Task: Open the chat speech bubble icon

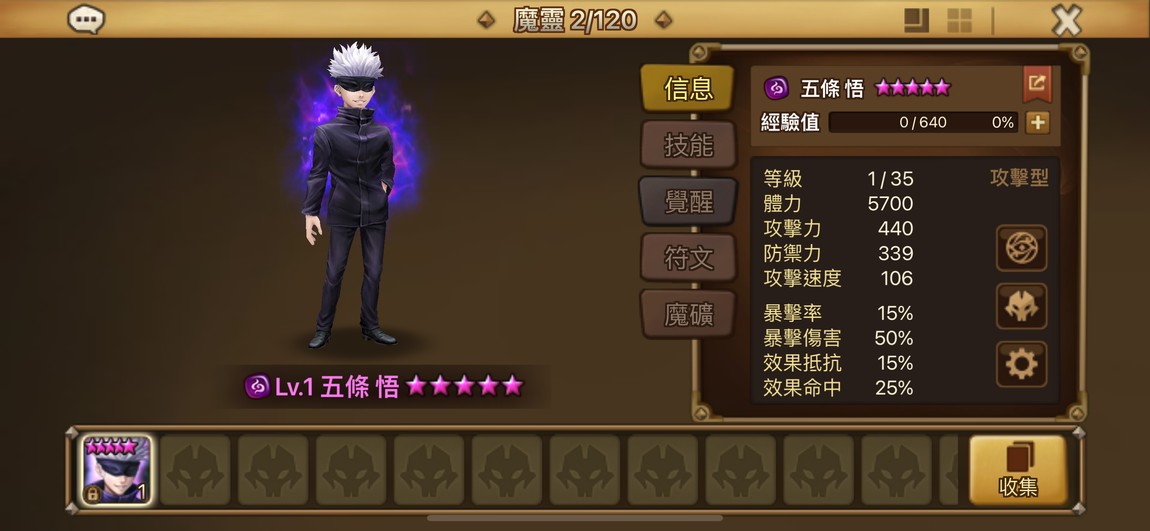Action: 86,19
